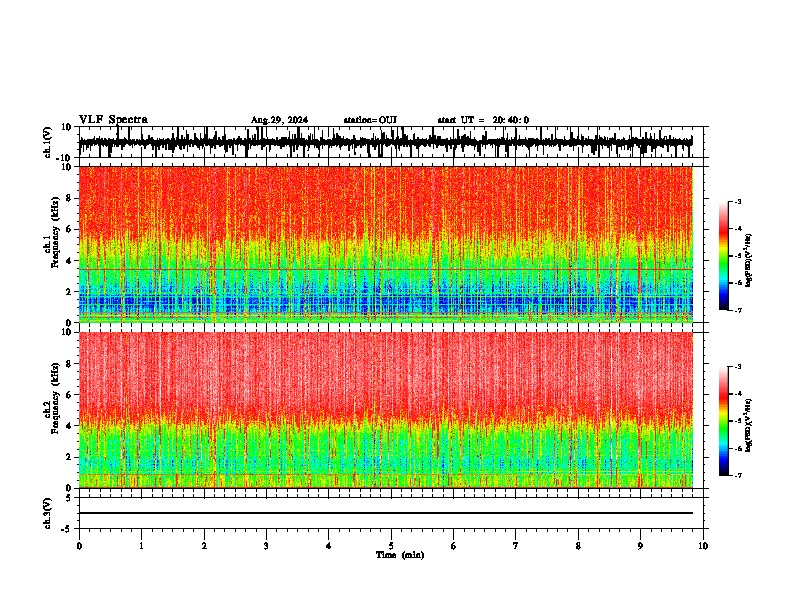Click the "2" kHz tick on ch.2 spectrogram axis
Viewport: 792px width, 612px height.
point(69,457)
